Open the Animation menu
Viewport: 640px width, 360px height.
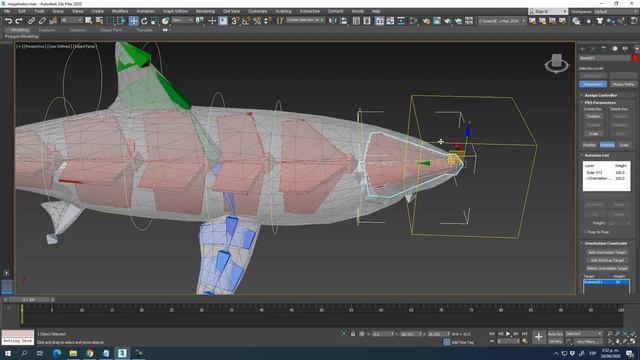(x=145, y=11)
